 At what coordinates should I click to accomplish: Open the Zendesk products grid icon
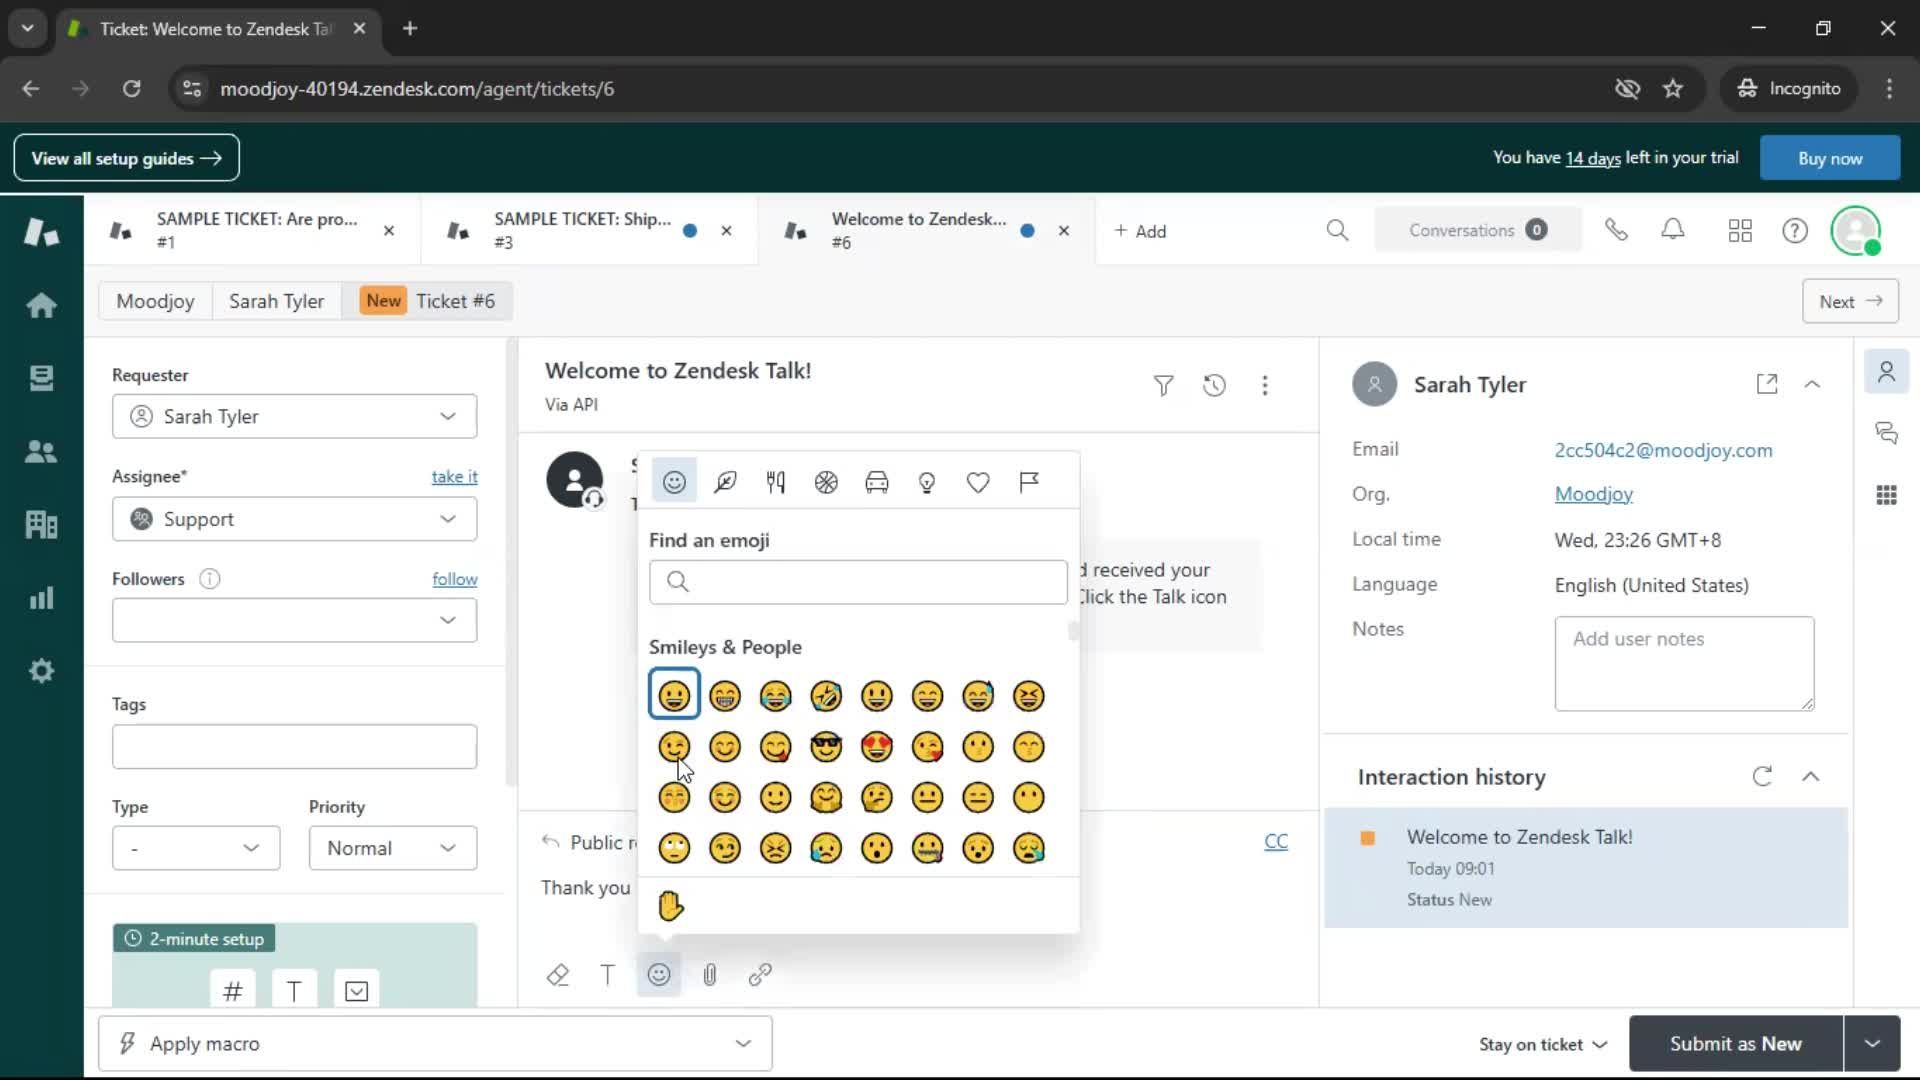pyautogui.click(x=1740, y=231)
